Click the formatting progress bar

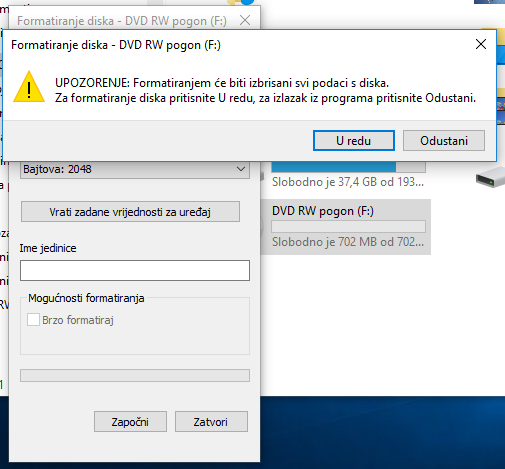[135, 375]
